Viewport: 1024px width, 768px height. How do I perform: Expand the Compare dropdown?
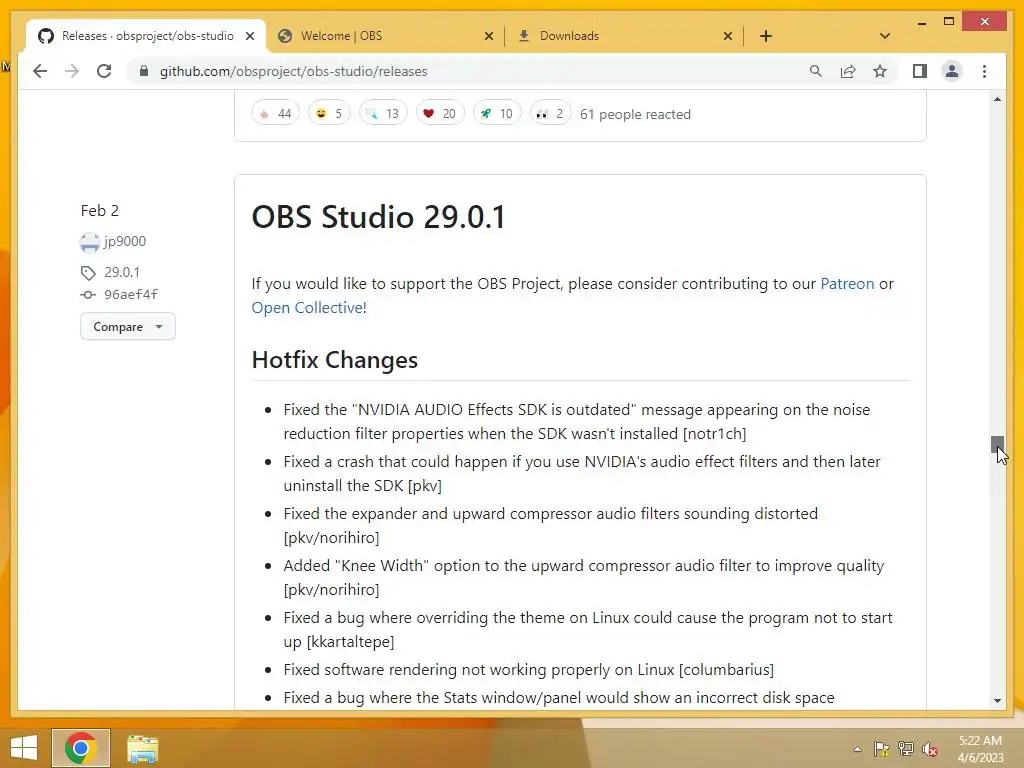[x=128, y=327]
